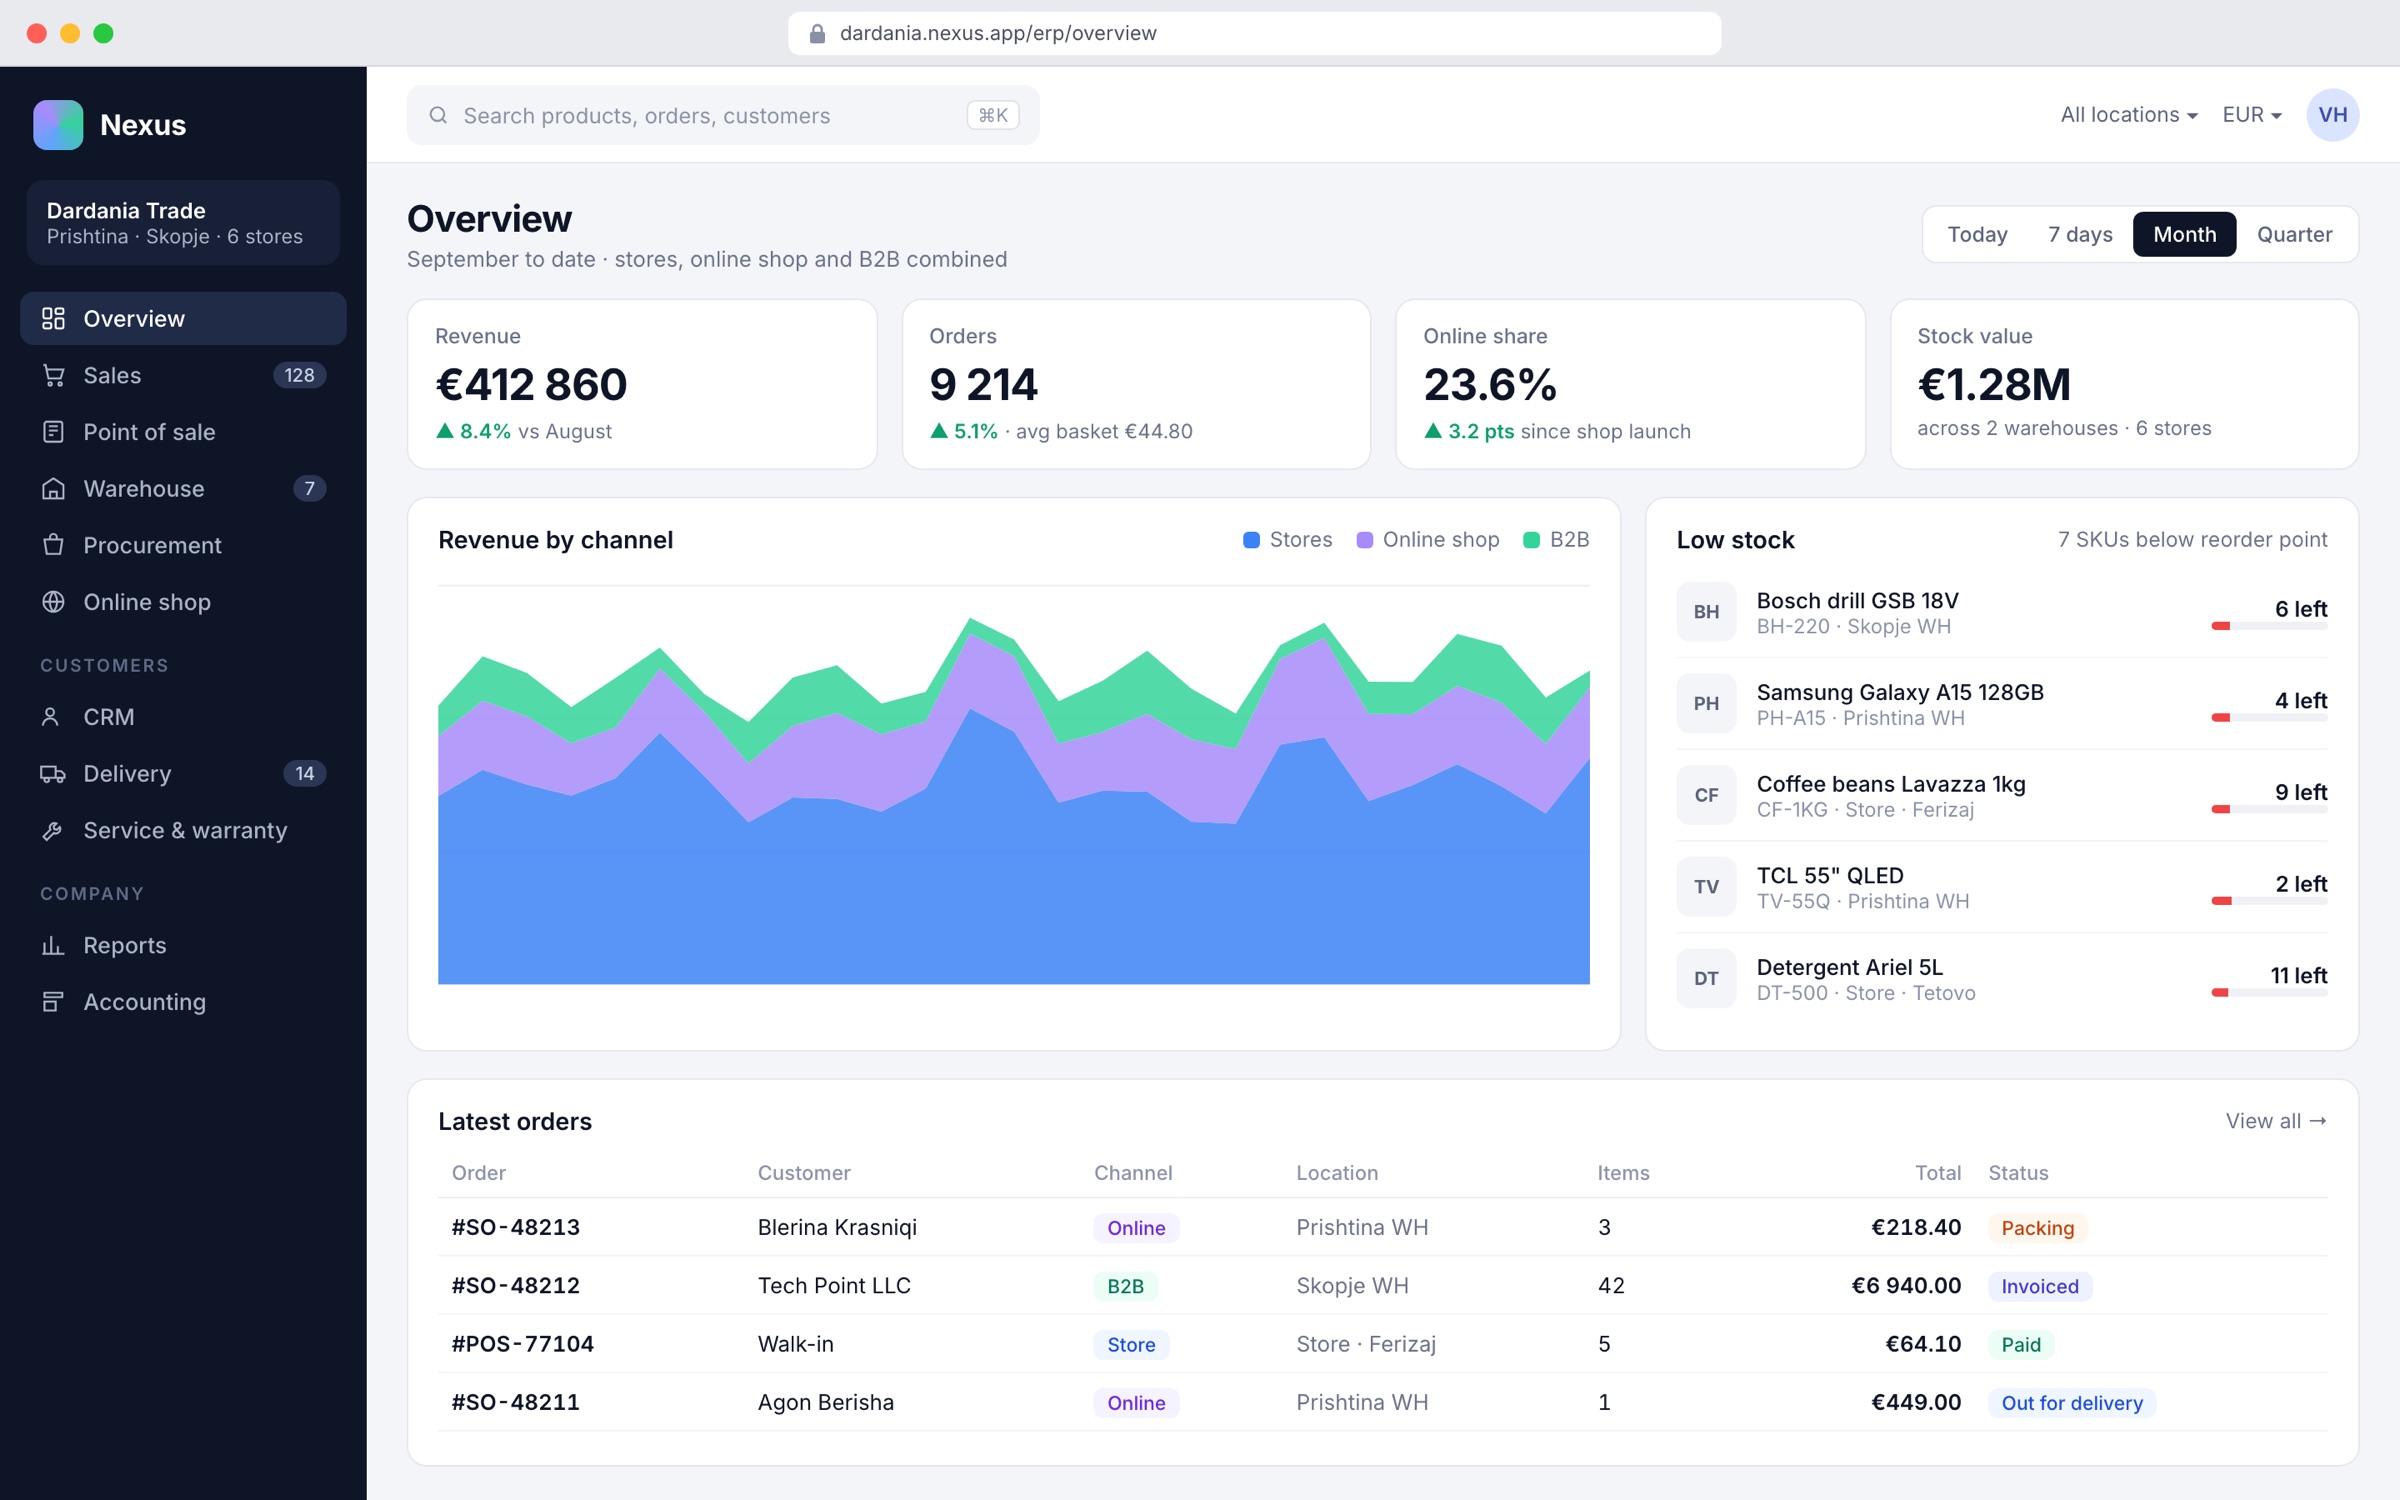Click customer name Agon Berisha
The height and width of the screenshot is (1500, 2400).
point(826,1402)
